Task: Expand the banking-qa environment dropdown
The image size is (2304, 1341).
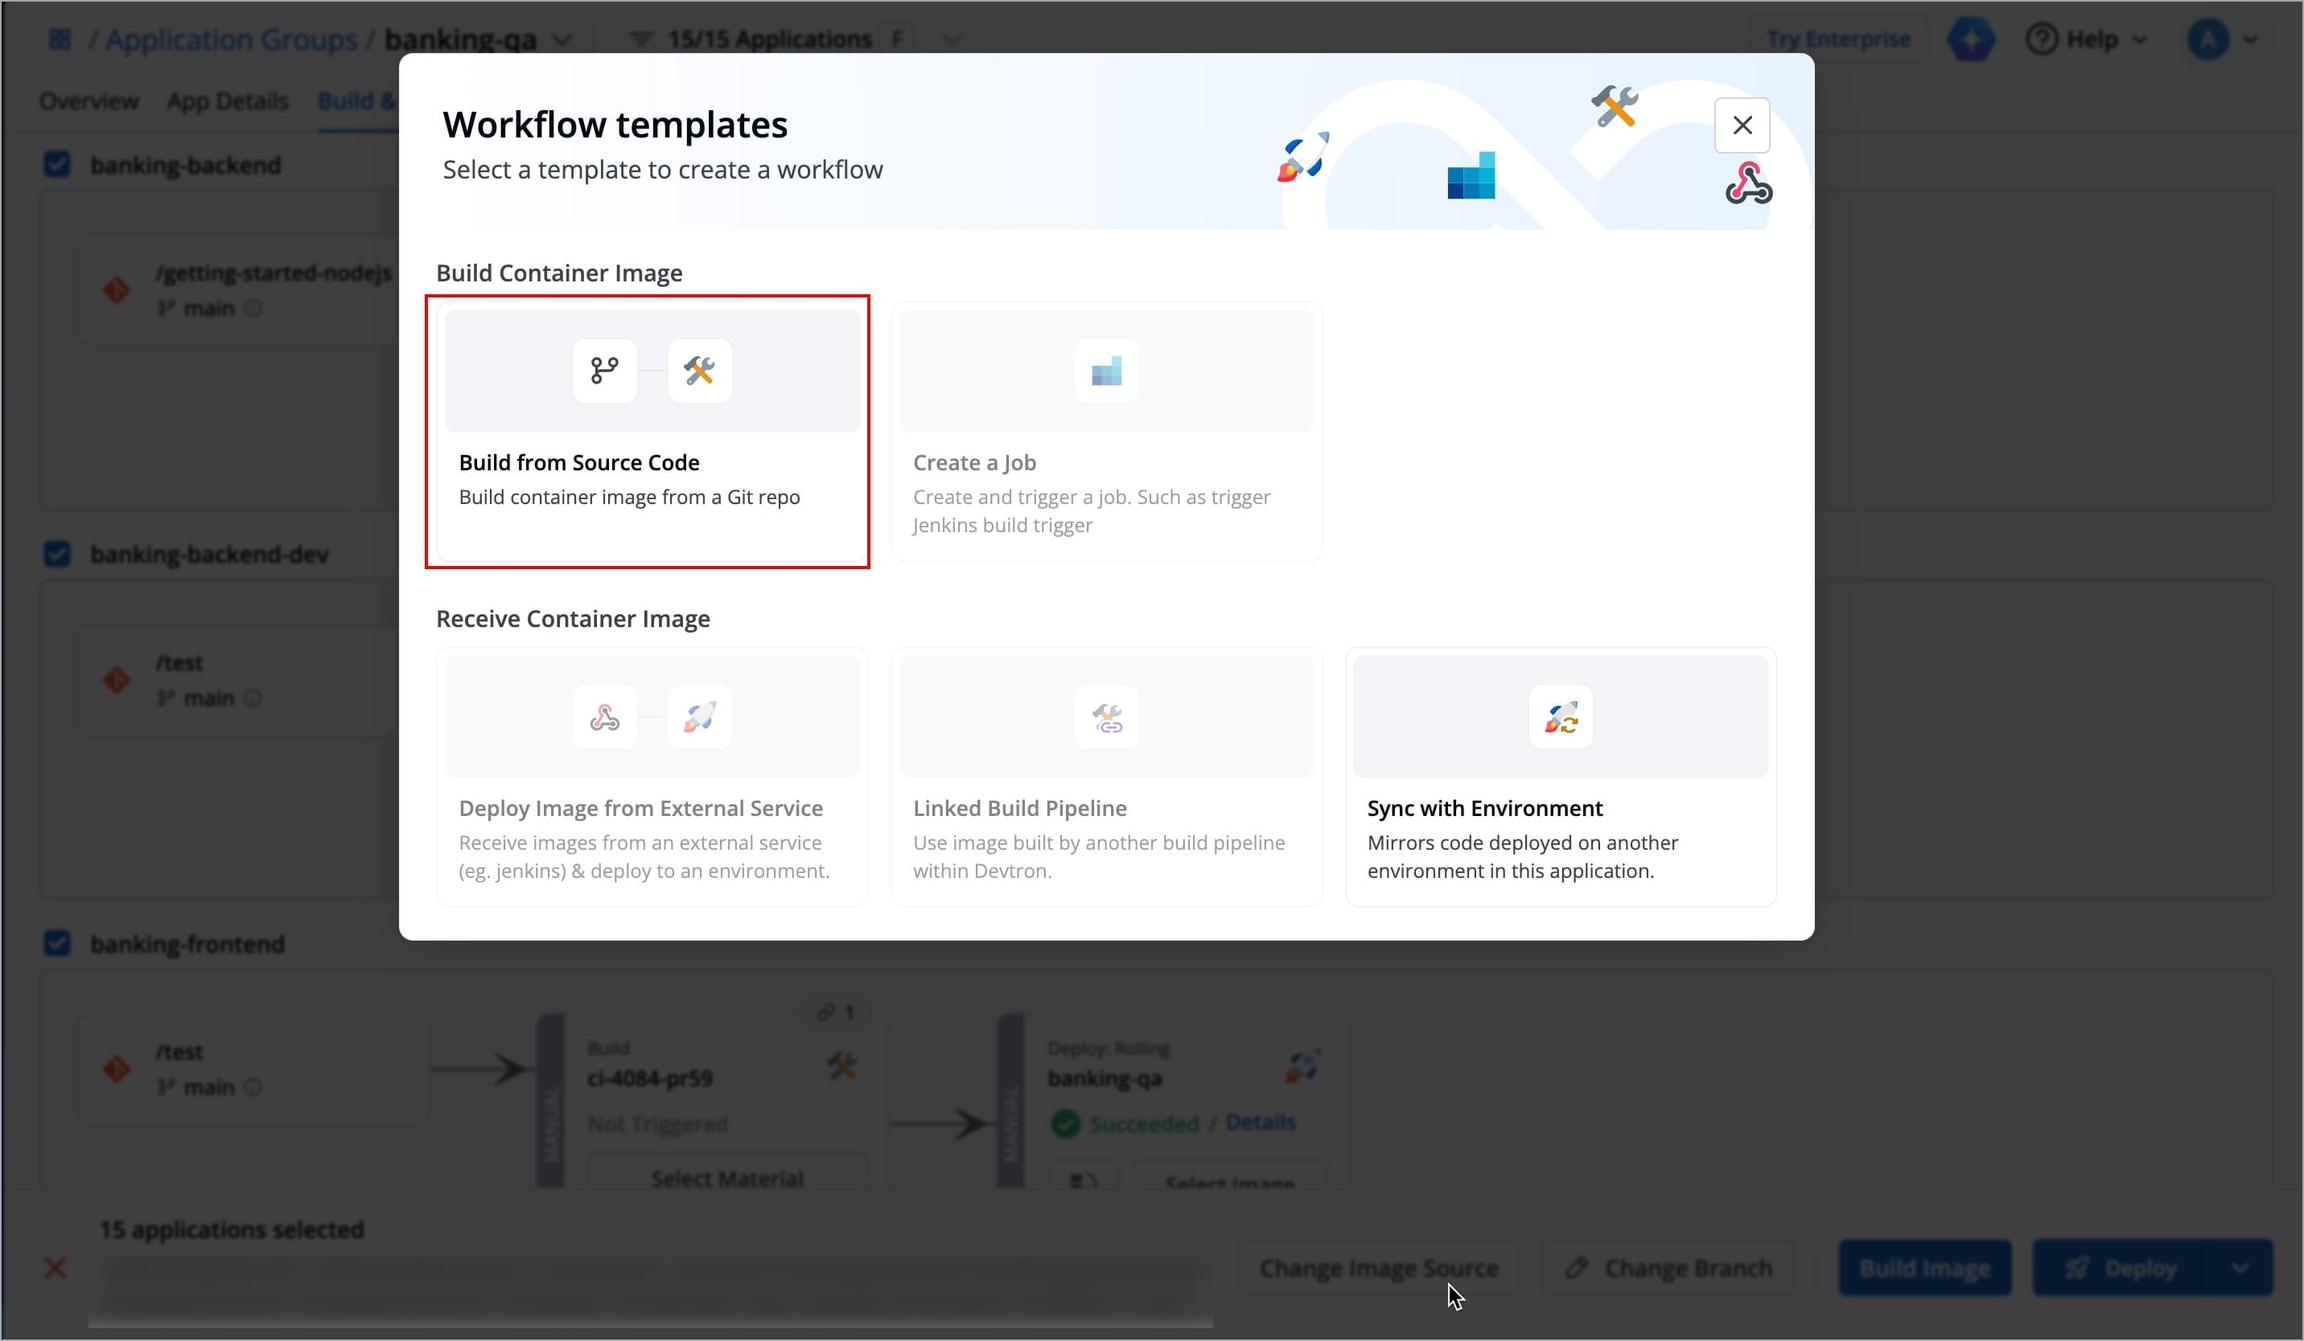Action: pyautogui.click(x=563, y=40)
